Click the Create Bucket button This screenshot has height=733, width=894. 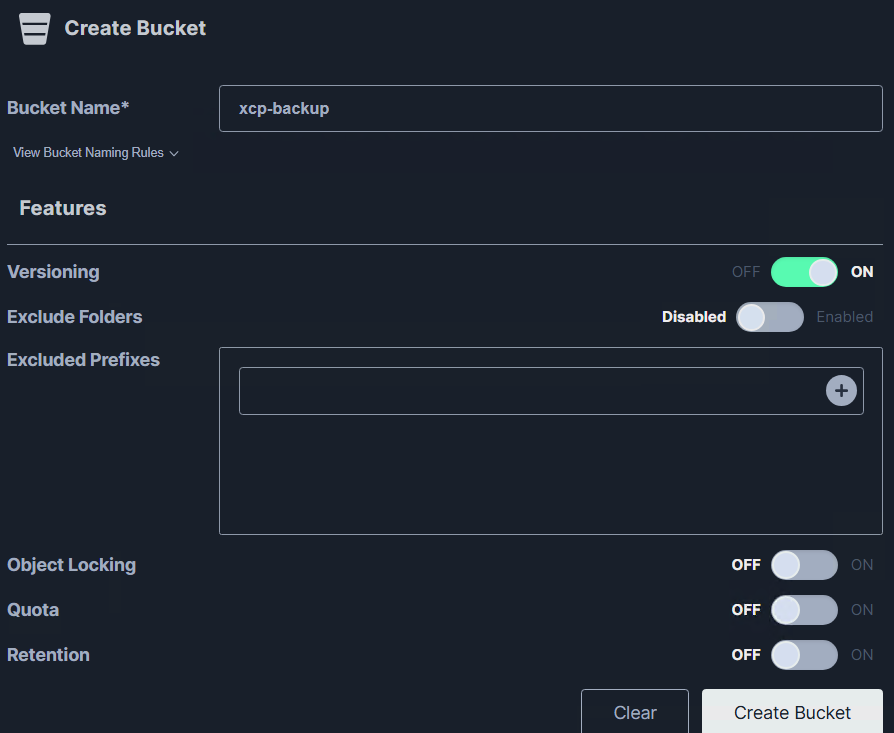[x=792, y=711]
